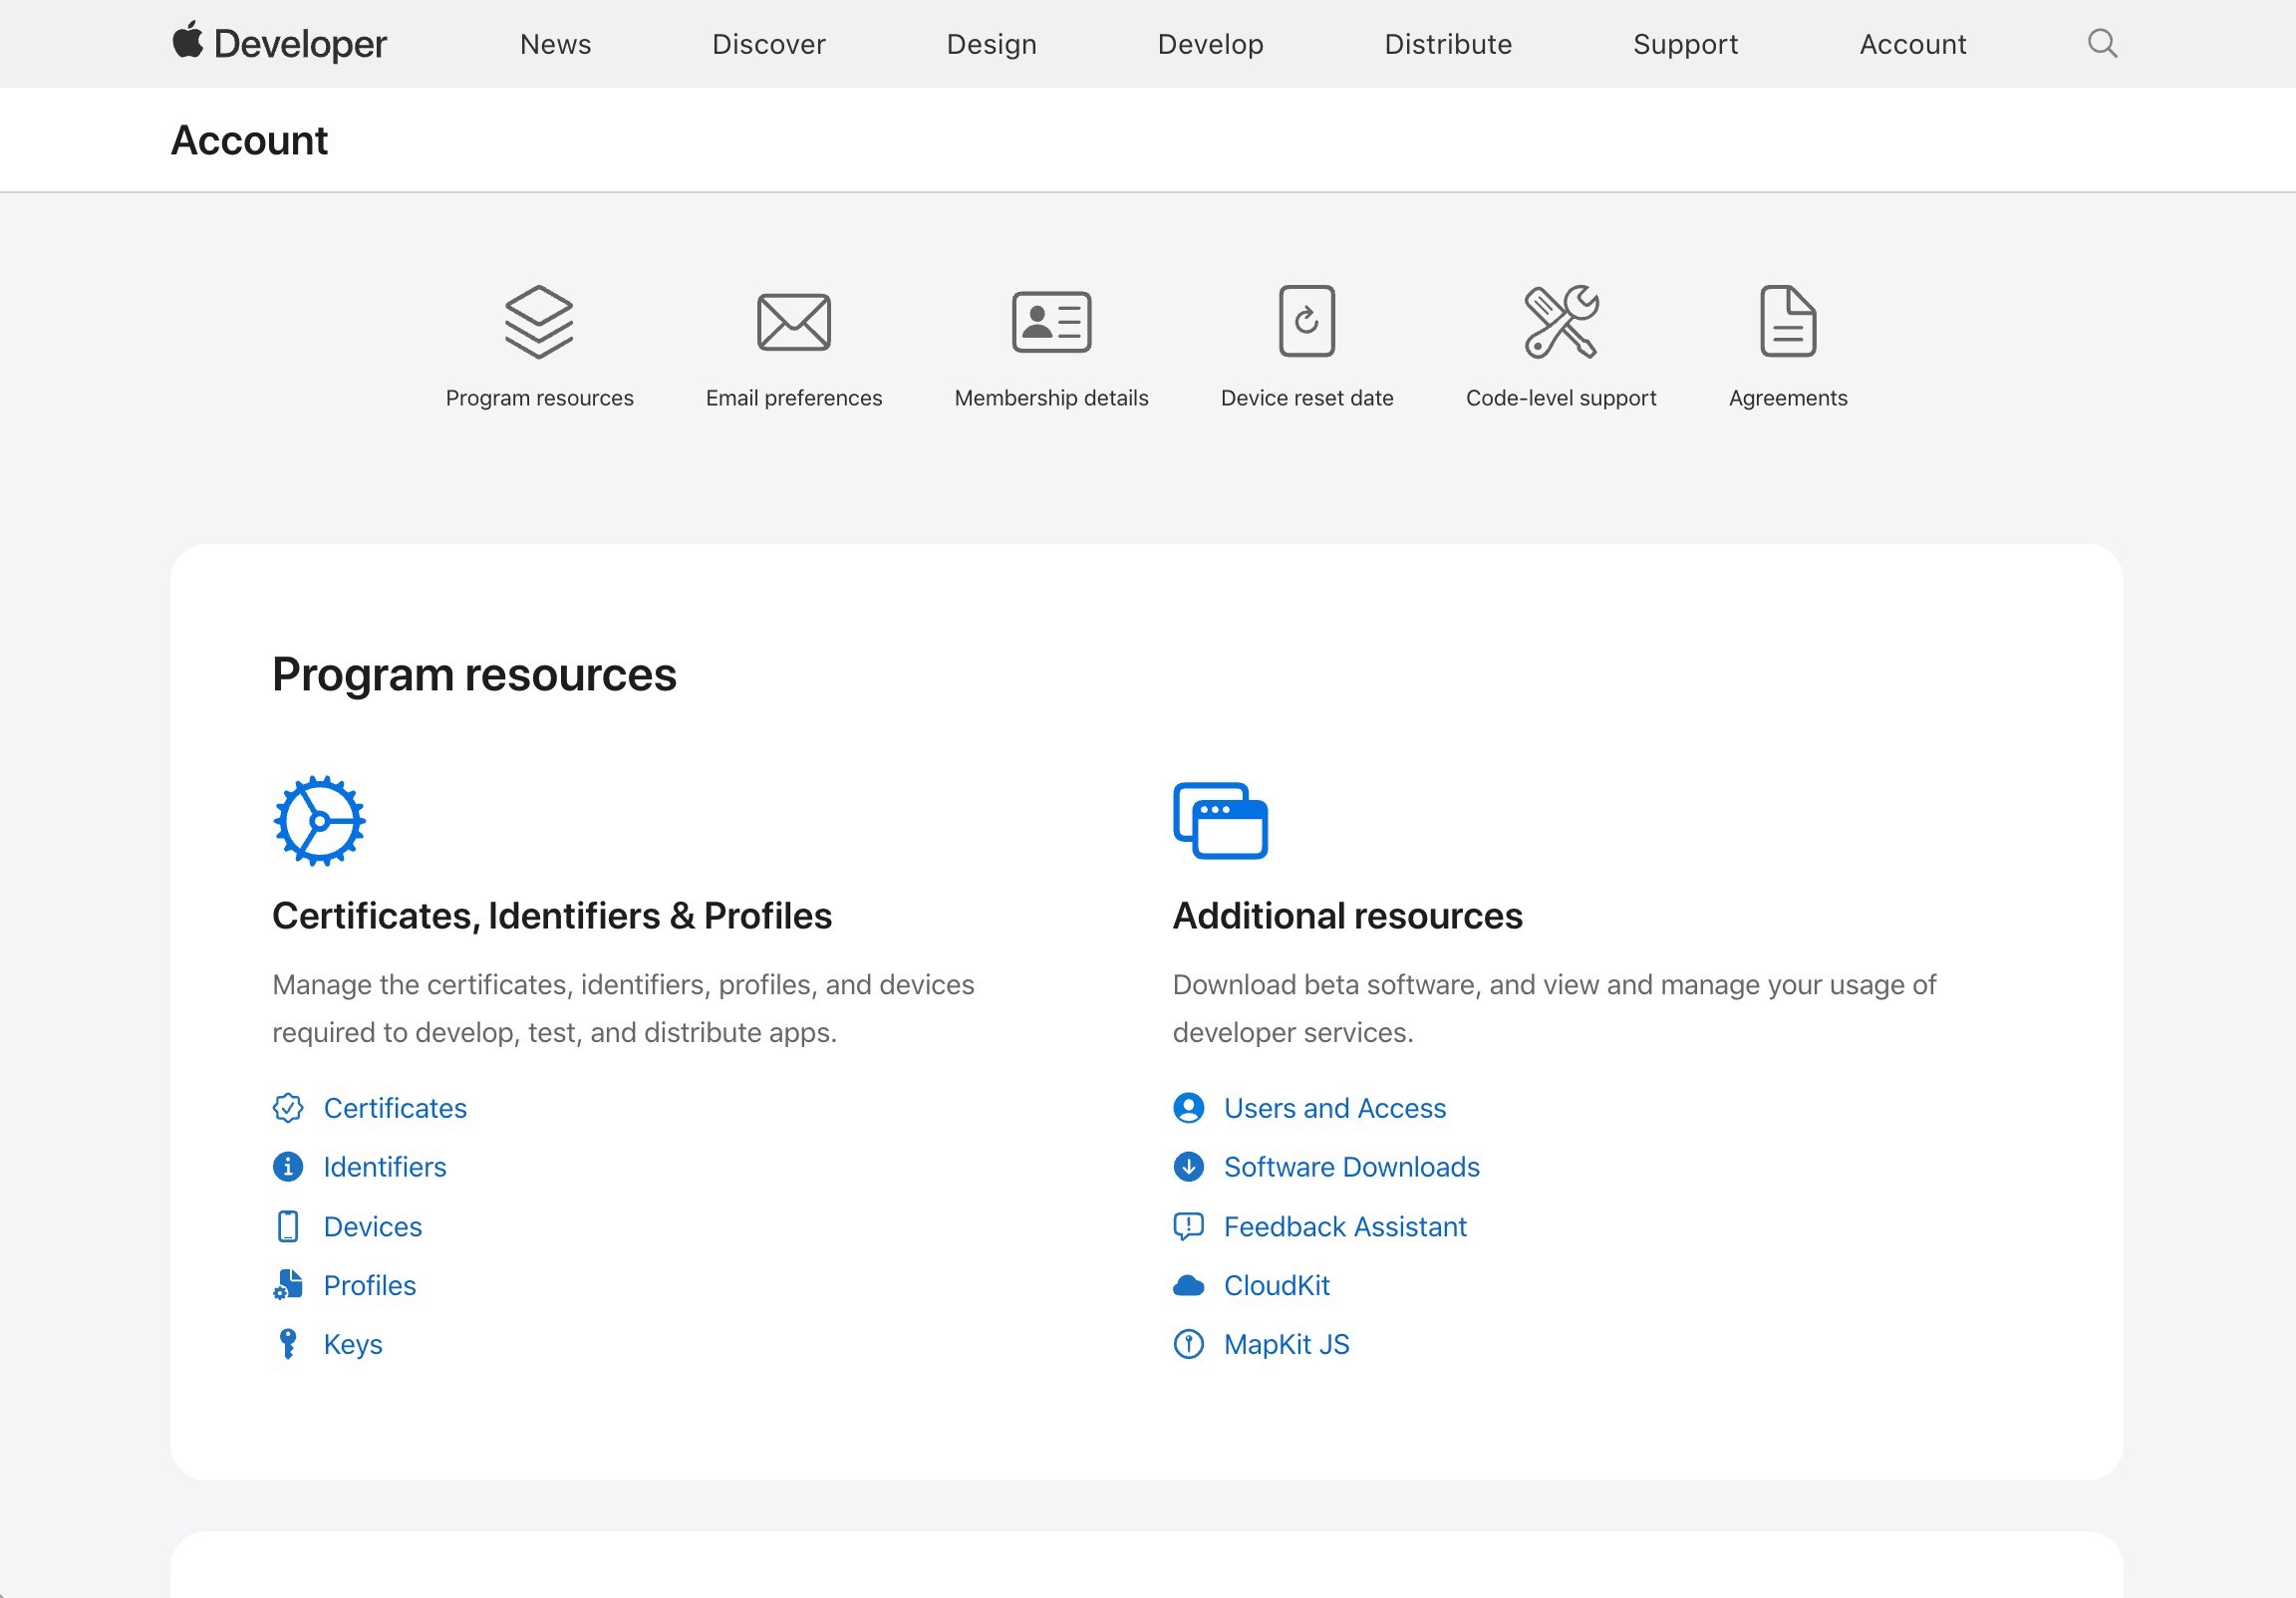Open the MapKit JS link

point(1287,1344)
